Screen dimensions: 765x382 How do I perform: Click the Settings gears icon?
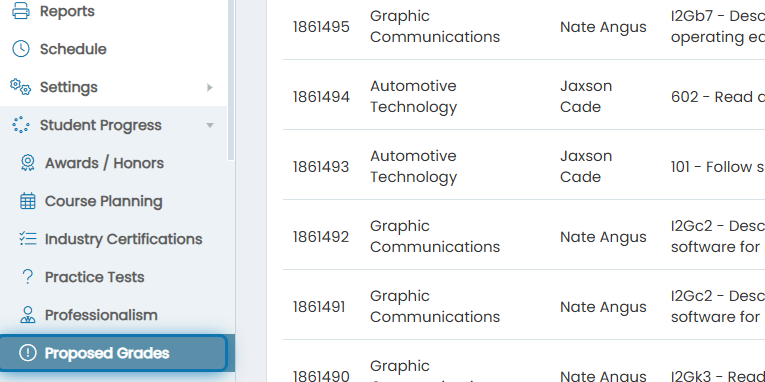click(20, 87)
